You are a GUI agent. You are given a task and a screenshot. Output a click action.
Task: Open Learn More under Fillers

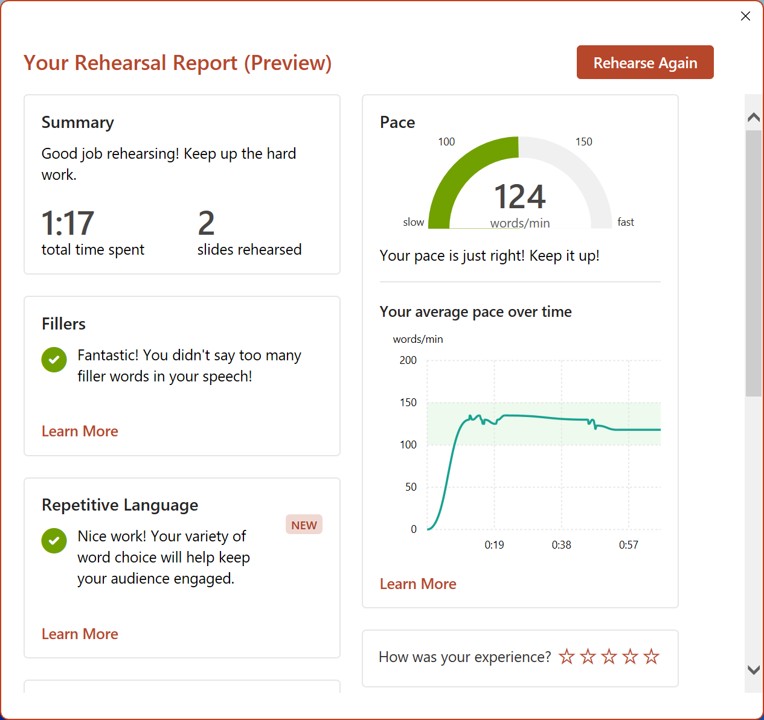point(80,431)
